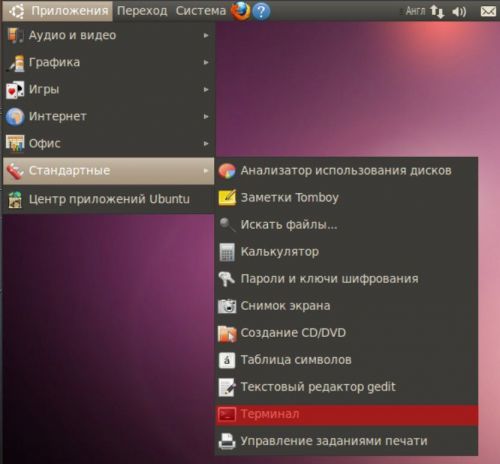
Task: Open the Переход menu
Action: pos(142,11)
